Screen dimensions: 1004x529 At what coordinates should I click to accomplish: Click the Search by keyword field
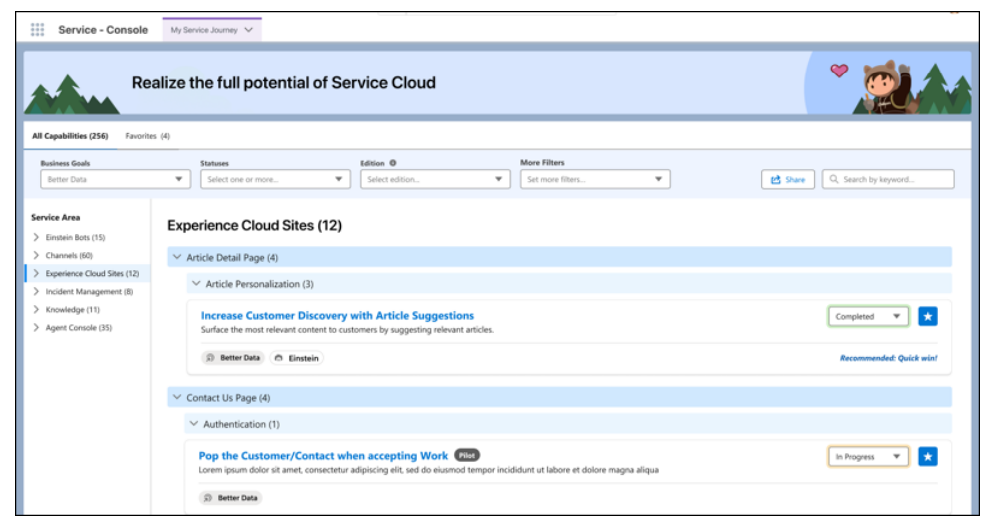coord(888,180)
